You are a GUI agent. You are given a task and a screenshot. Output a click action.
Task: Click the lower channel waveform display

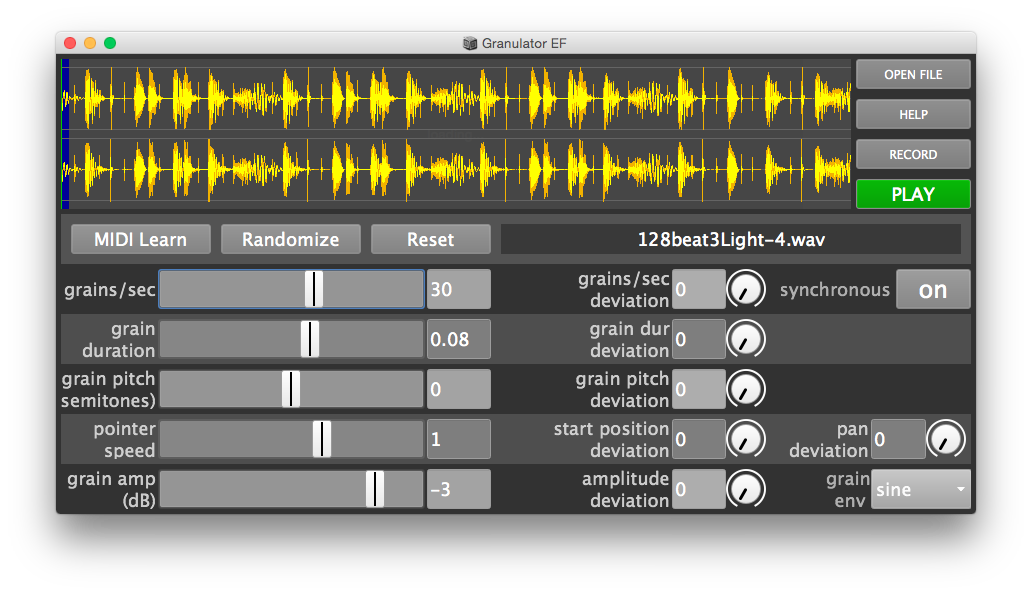pyautogui.click(x=456, y=172)
